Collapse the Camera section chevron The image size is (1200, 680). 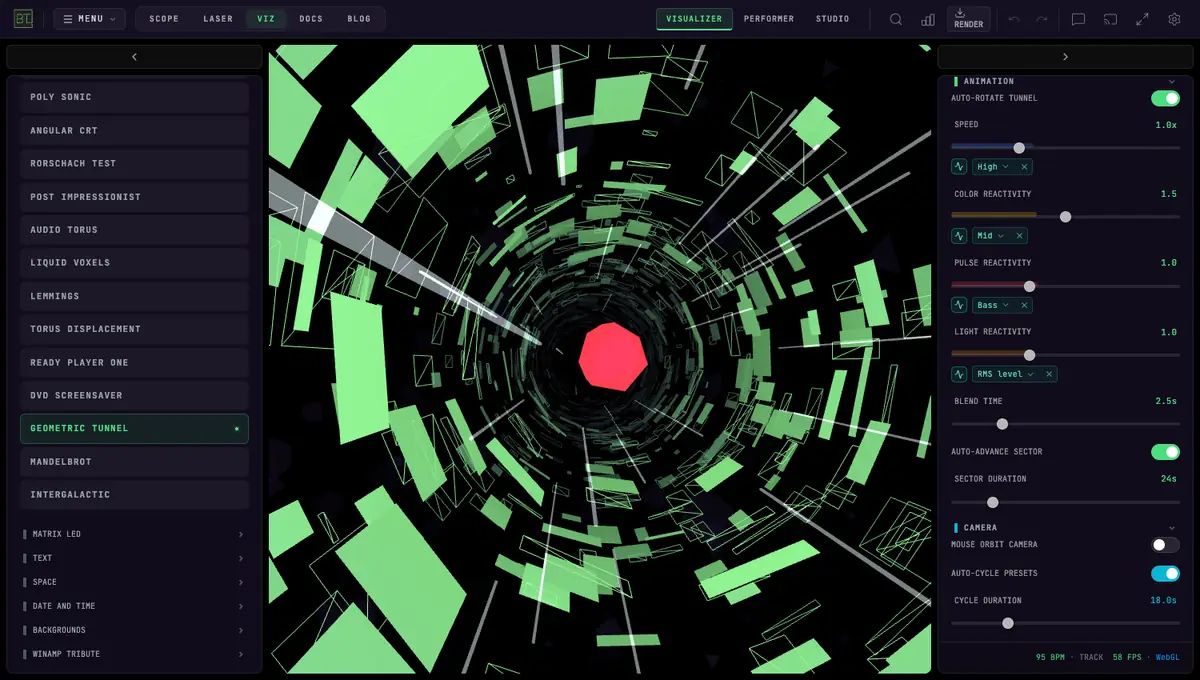(x=1172, y=527)
